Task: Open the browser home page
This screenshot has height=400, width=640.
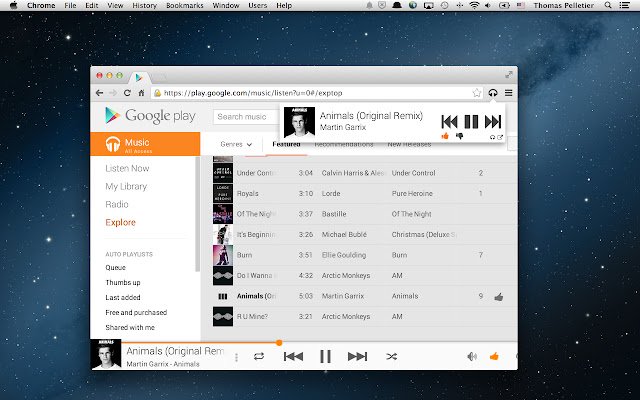Action: click(141, 93)
